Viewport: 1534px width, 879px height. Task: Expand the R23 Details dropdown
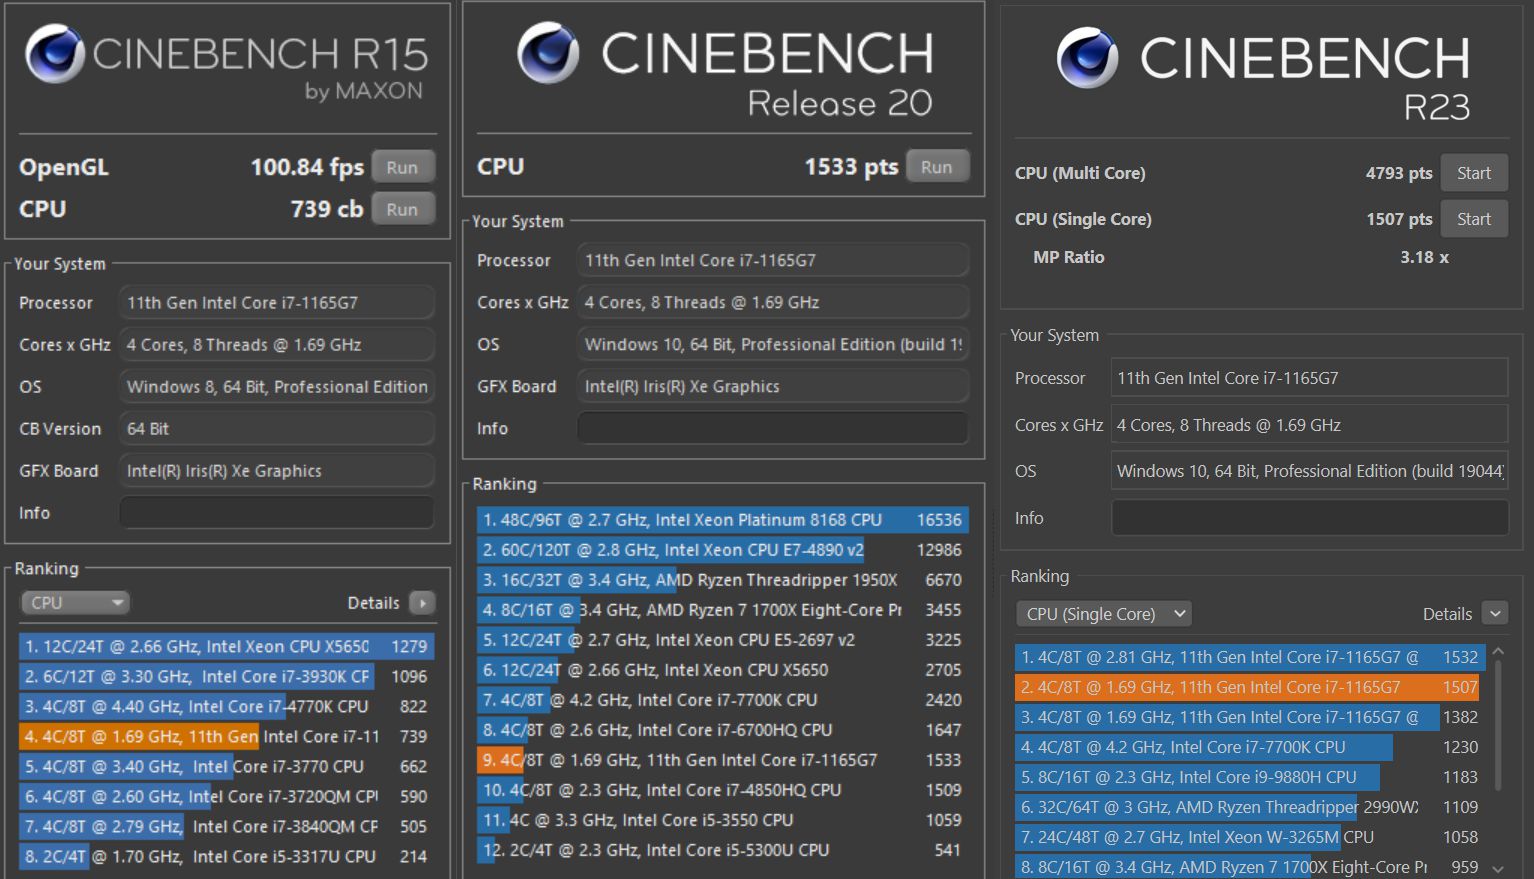[1495, 614]
